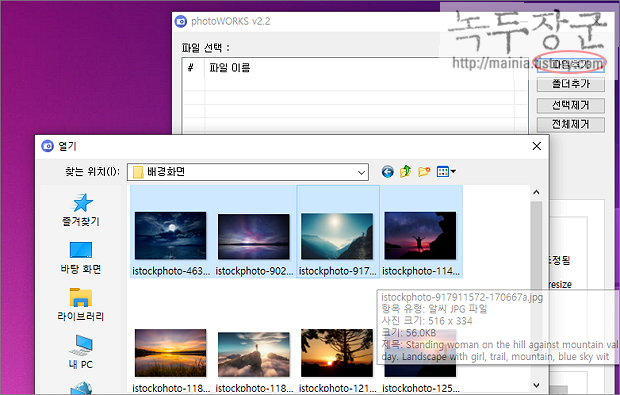Click the # column header in photoWORKS
Screen dimensions: 620x395
click(x=191, y=68)
